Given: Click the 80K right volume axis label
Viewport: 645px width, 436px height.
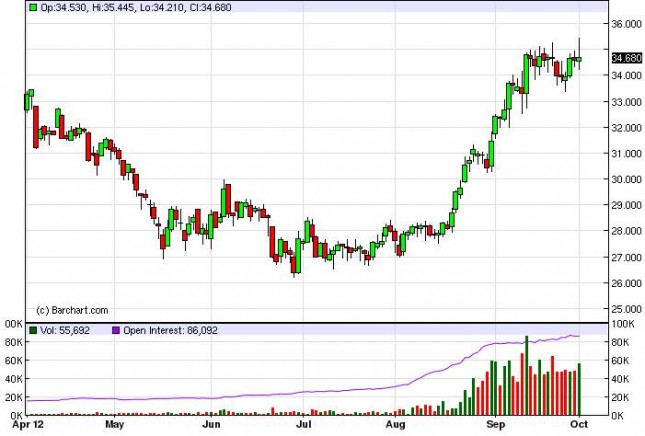Looking at the screenshot, I should 620,342.
